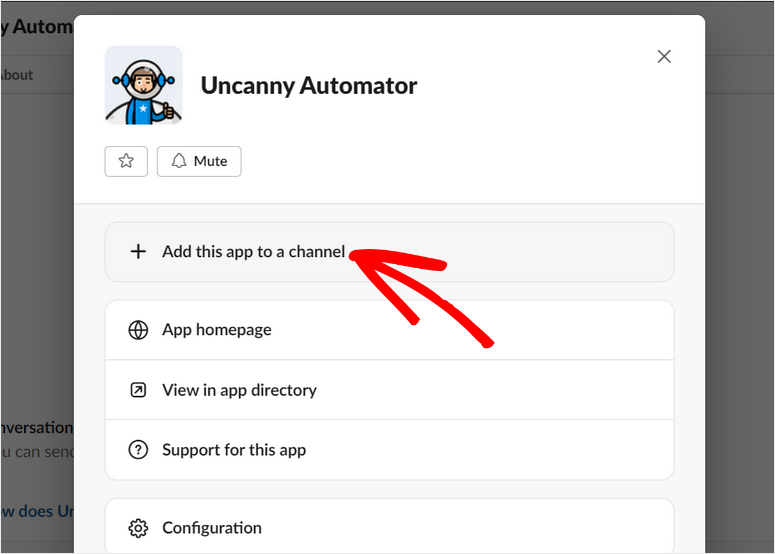This screenshot has height=554, width=775.
Task: Click the app name header behind the dialog
Action: coord(36,27)
